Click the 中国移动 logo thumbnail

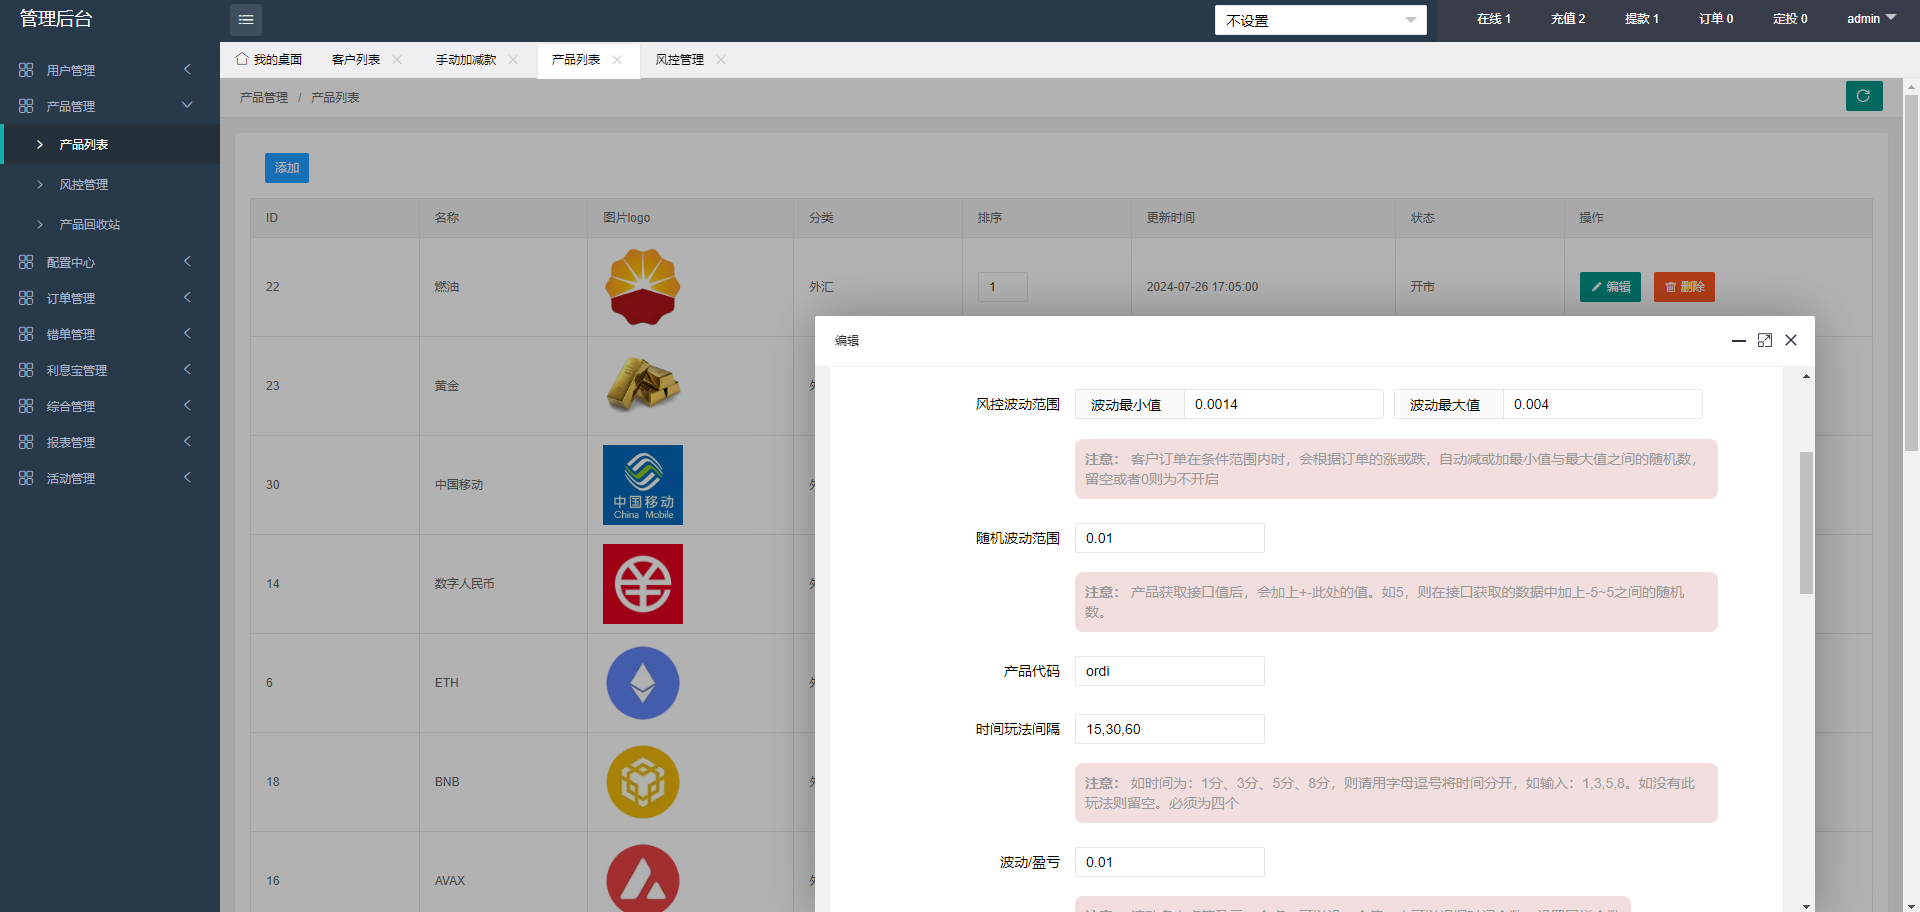[642, 485]
